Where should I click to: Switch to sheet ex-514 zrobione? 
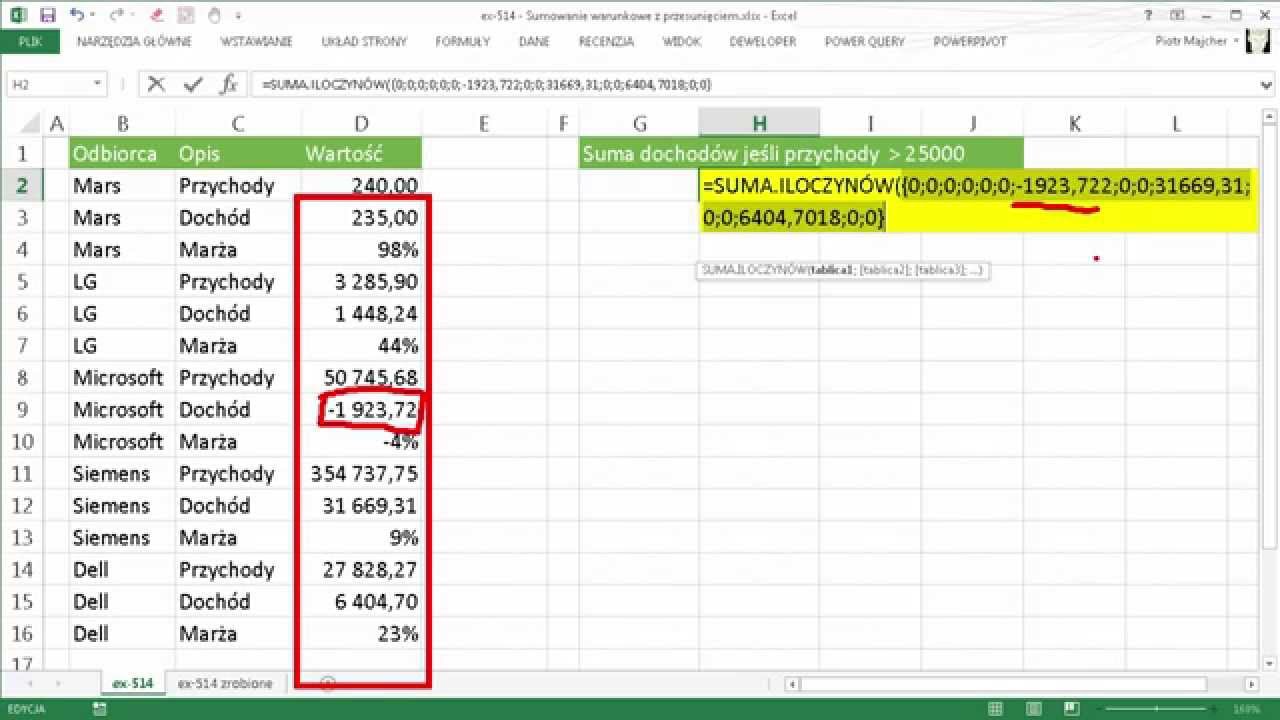(x=225, y=683)
